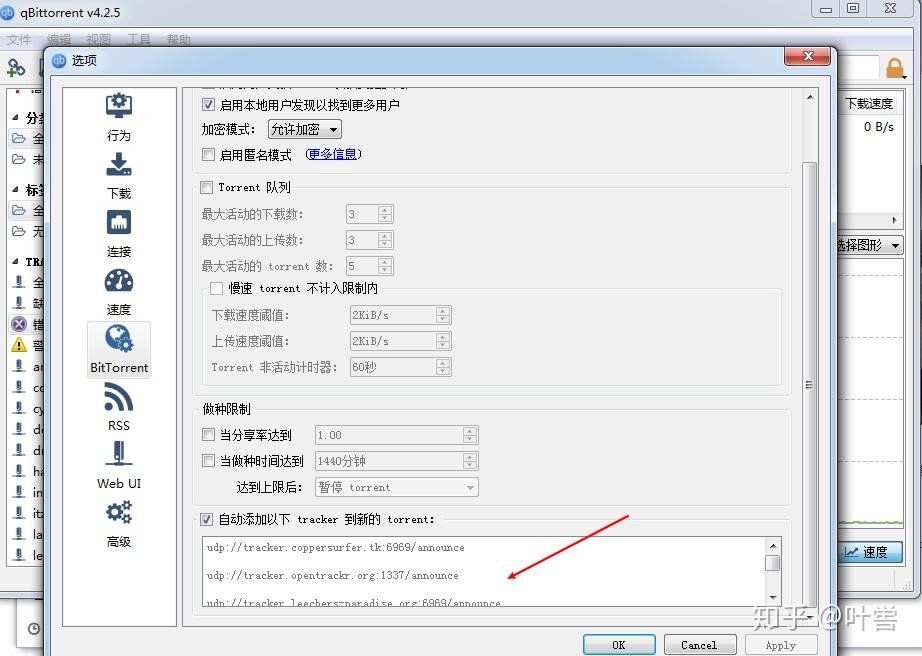The width and height of the screenshot is (922, 656).
Task: Open the 选择图形 dropdown in main window
Action: coord(869,245)
